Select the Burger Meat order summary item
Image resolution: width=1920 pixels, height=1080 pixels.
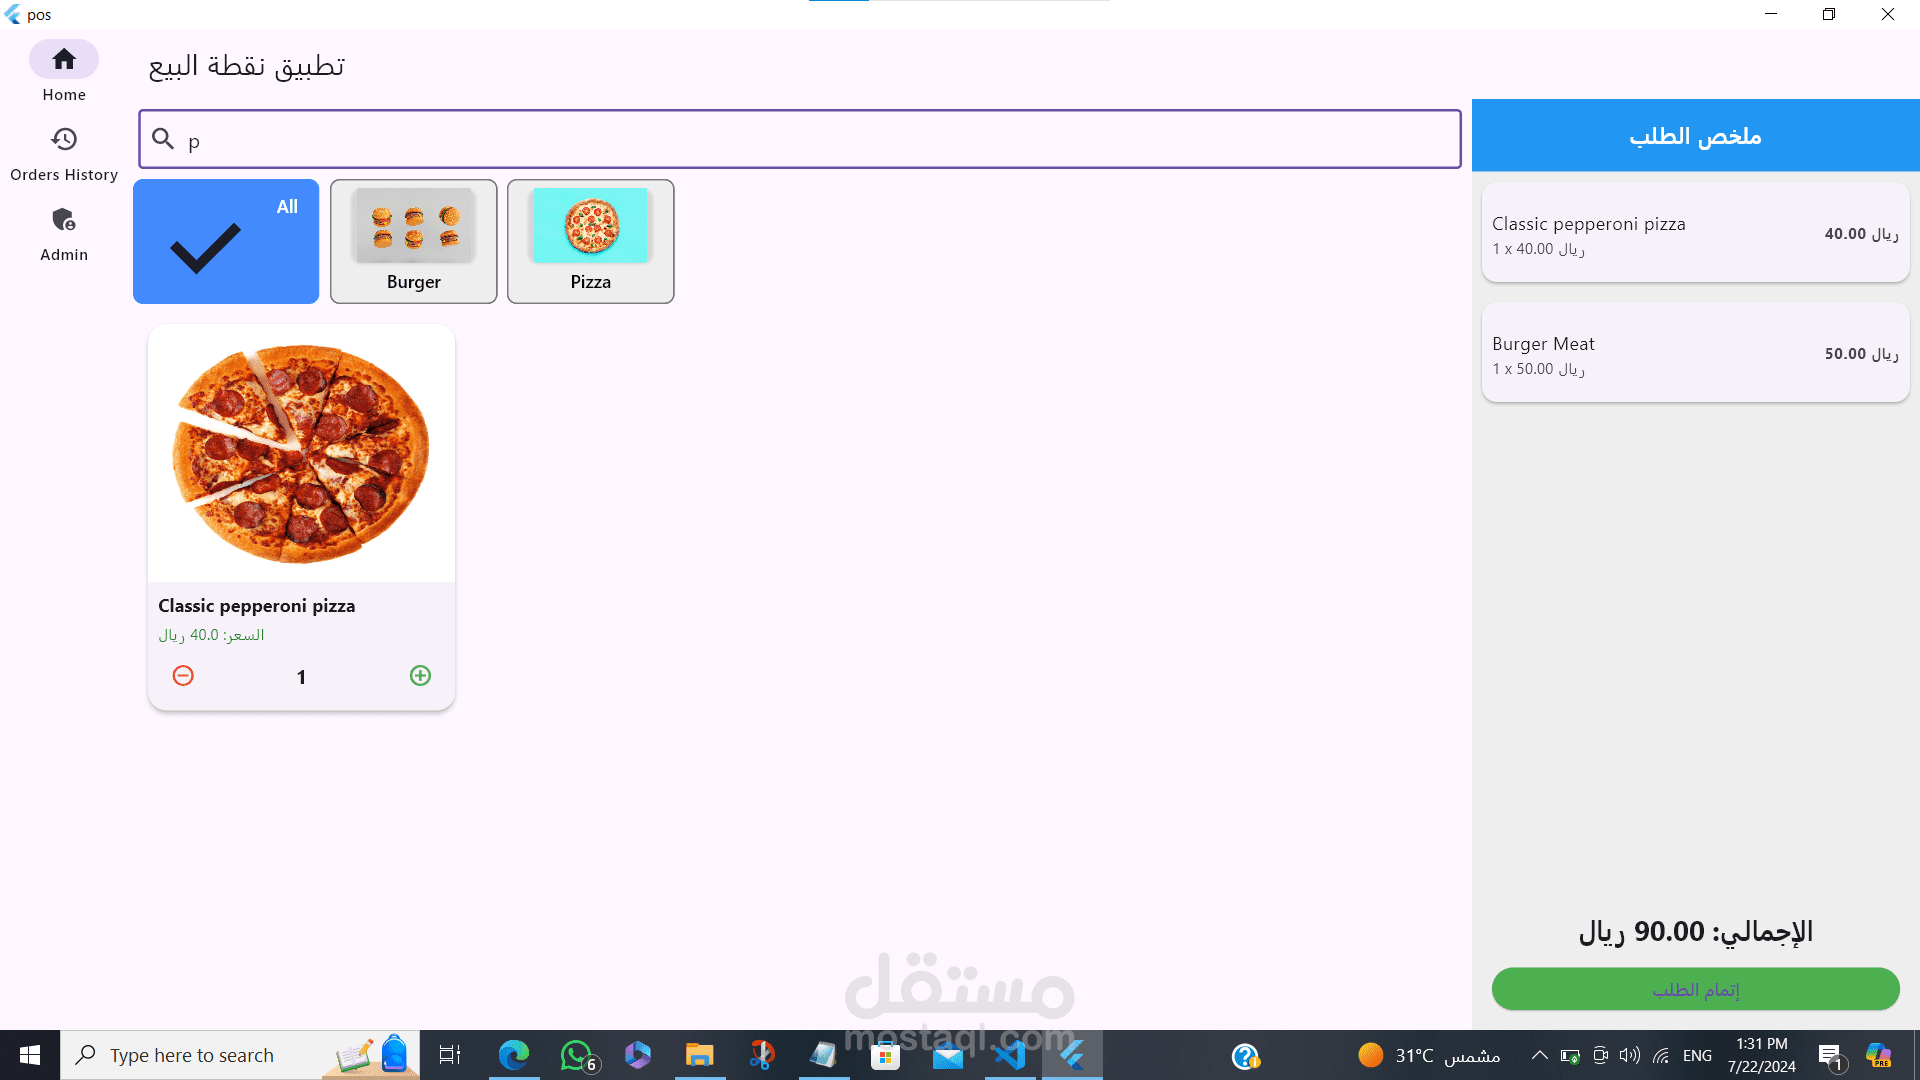coord(1695,353)
